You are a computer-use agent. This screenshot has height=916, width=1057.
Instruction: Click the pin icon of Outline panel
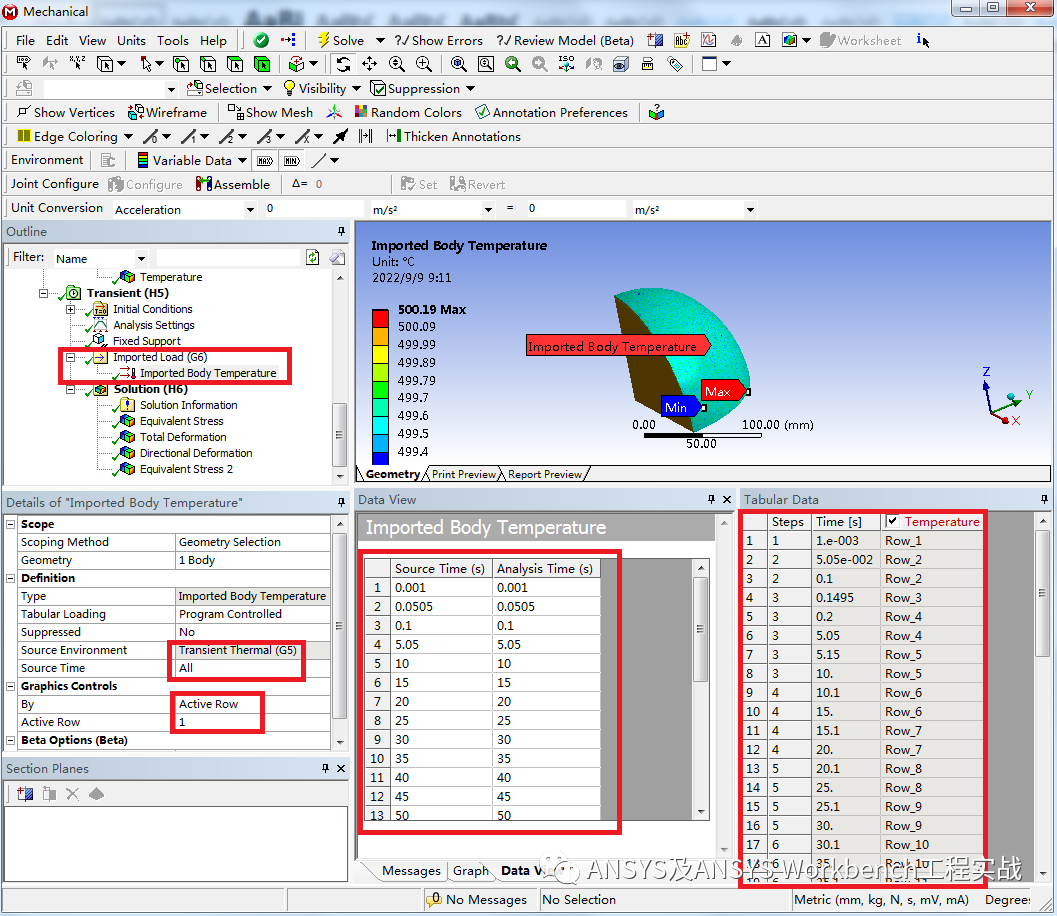(341, 231)
